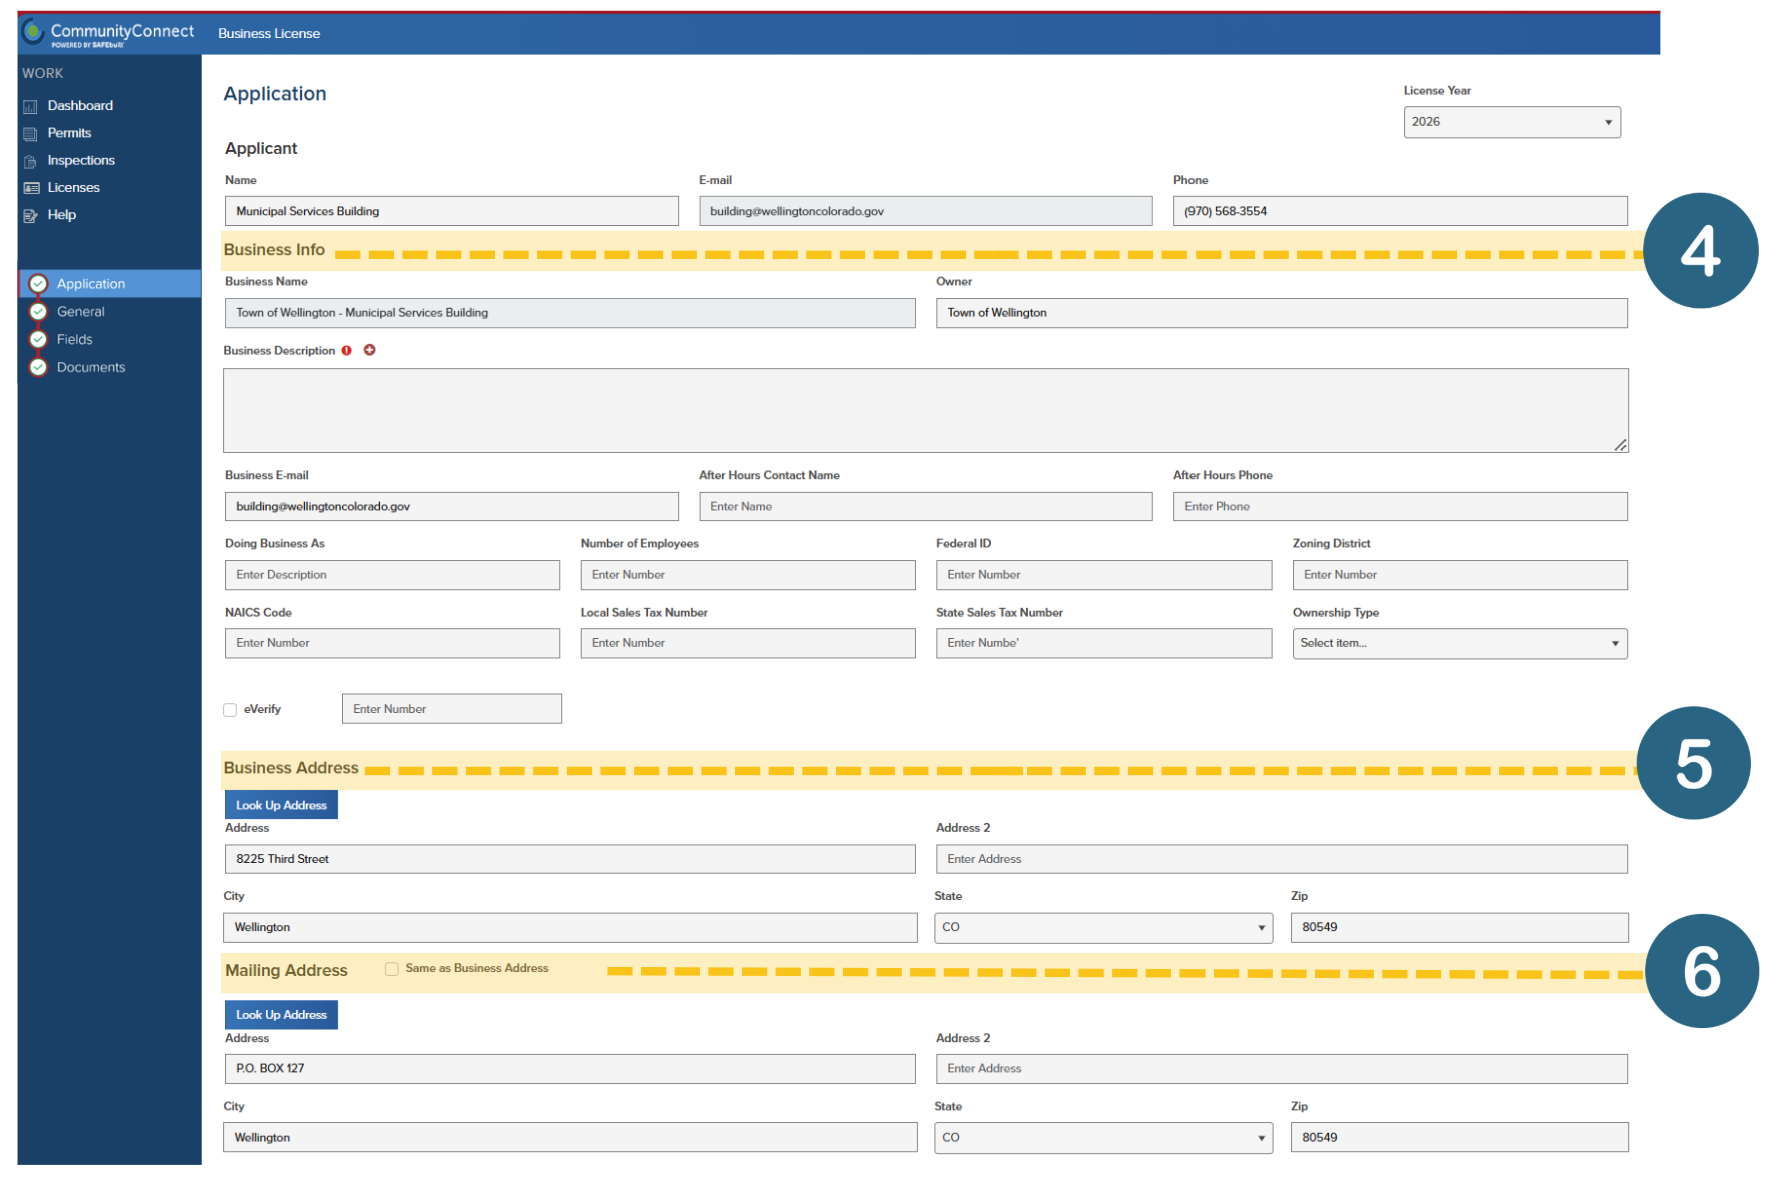
Task: Enable the eVerify checkbox
Action: point(230,710)
